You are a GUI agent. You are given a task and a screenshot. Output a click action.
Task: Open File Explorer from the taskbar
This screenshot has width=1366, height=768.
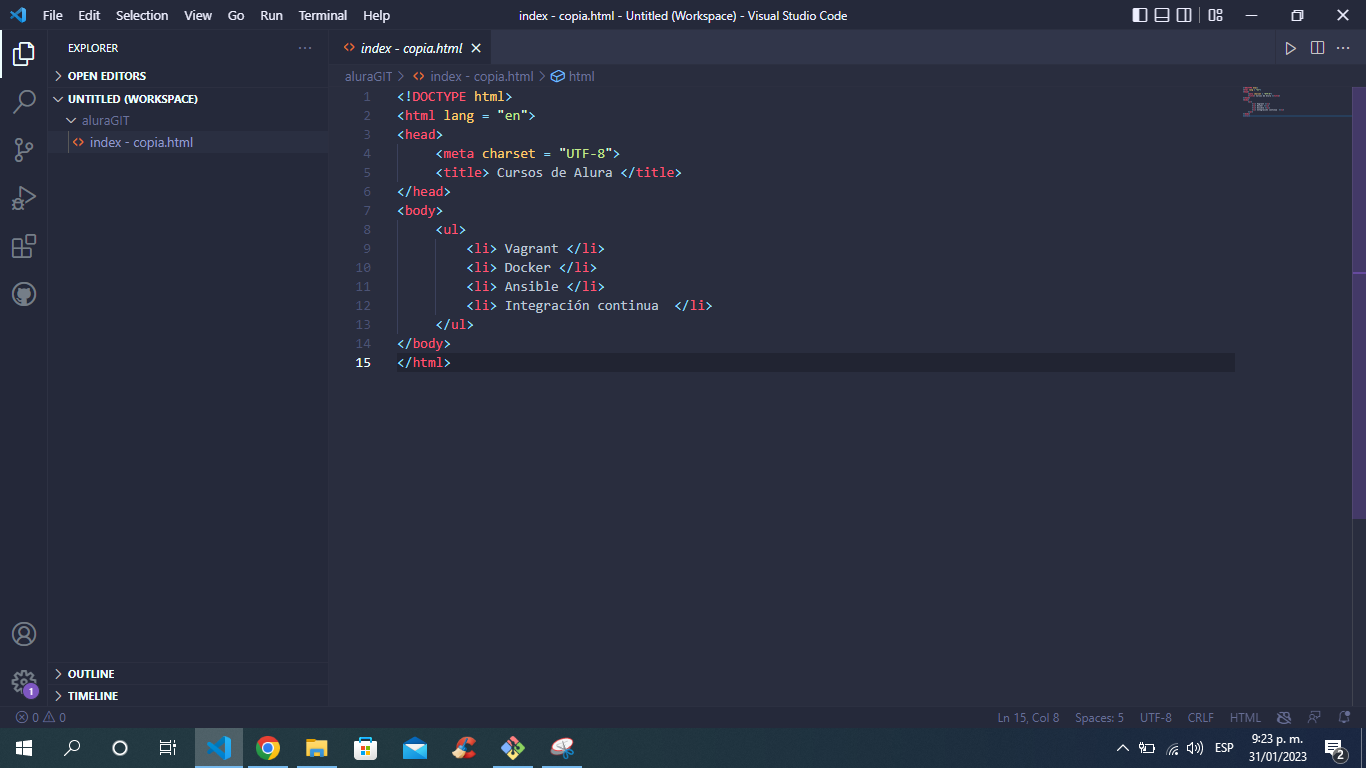(316, 748)
